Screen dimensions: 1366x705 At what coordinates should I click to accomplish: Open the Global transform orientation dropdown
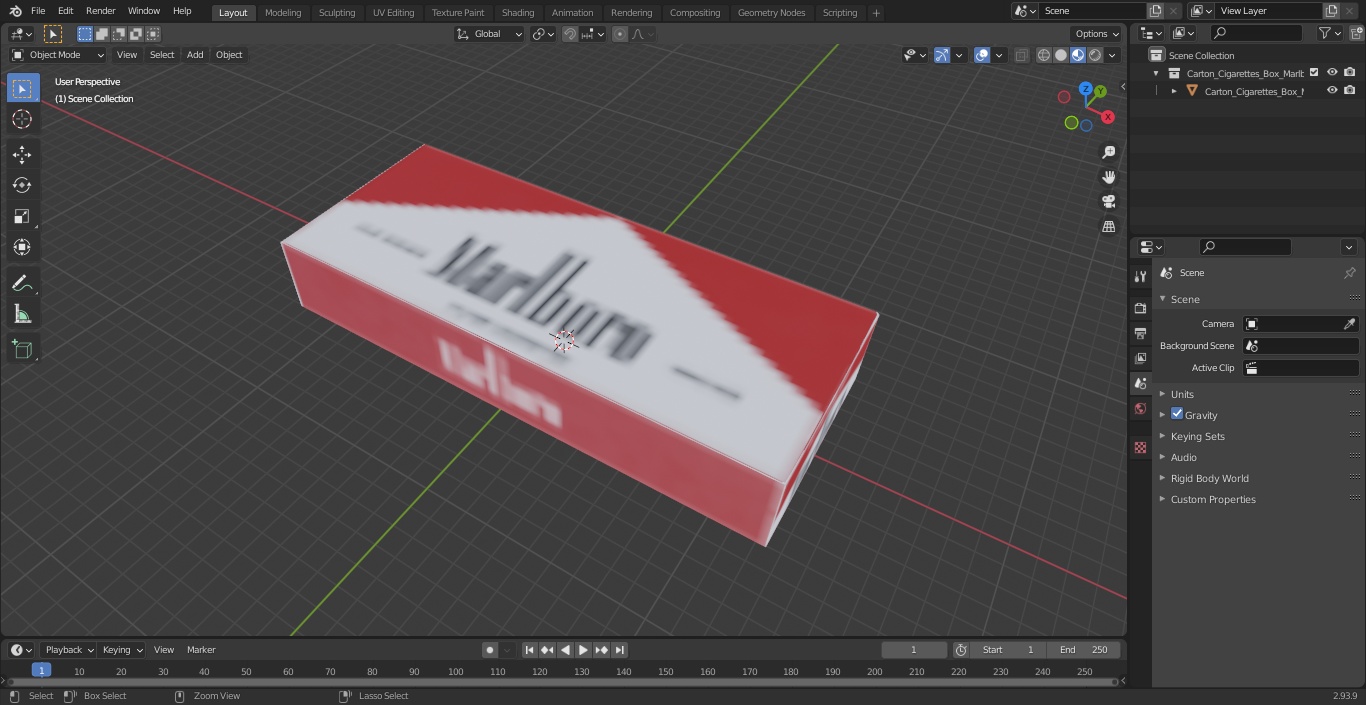click(x=490, y=34)
